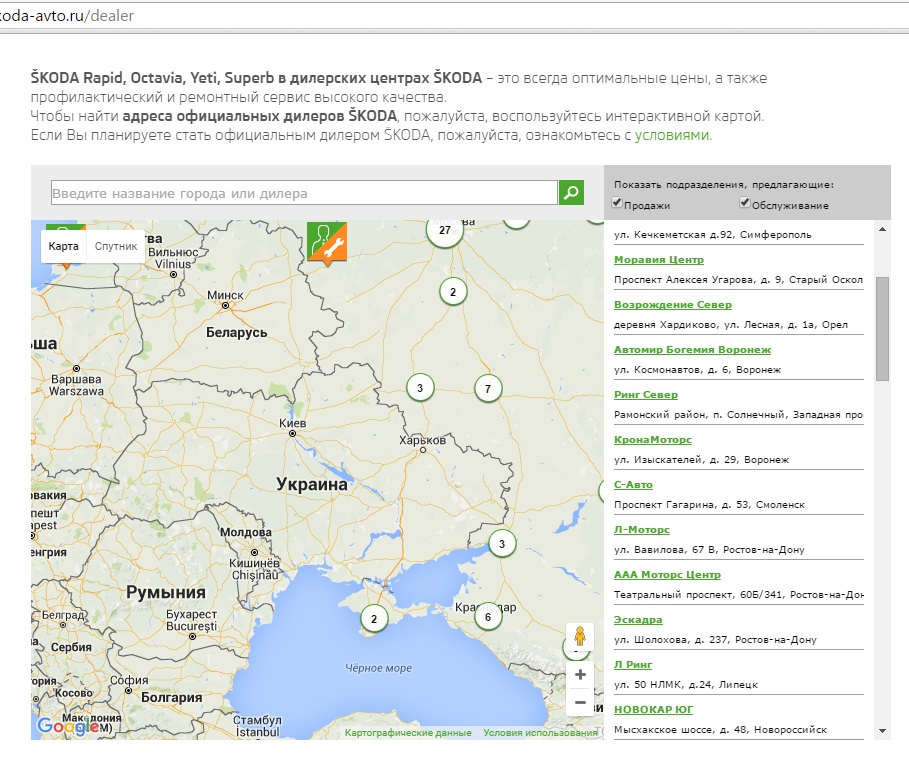Toggle the Продажи checkbox

pos(618,203)
